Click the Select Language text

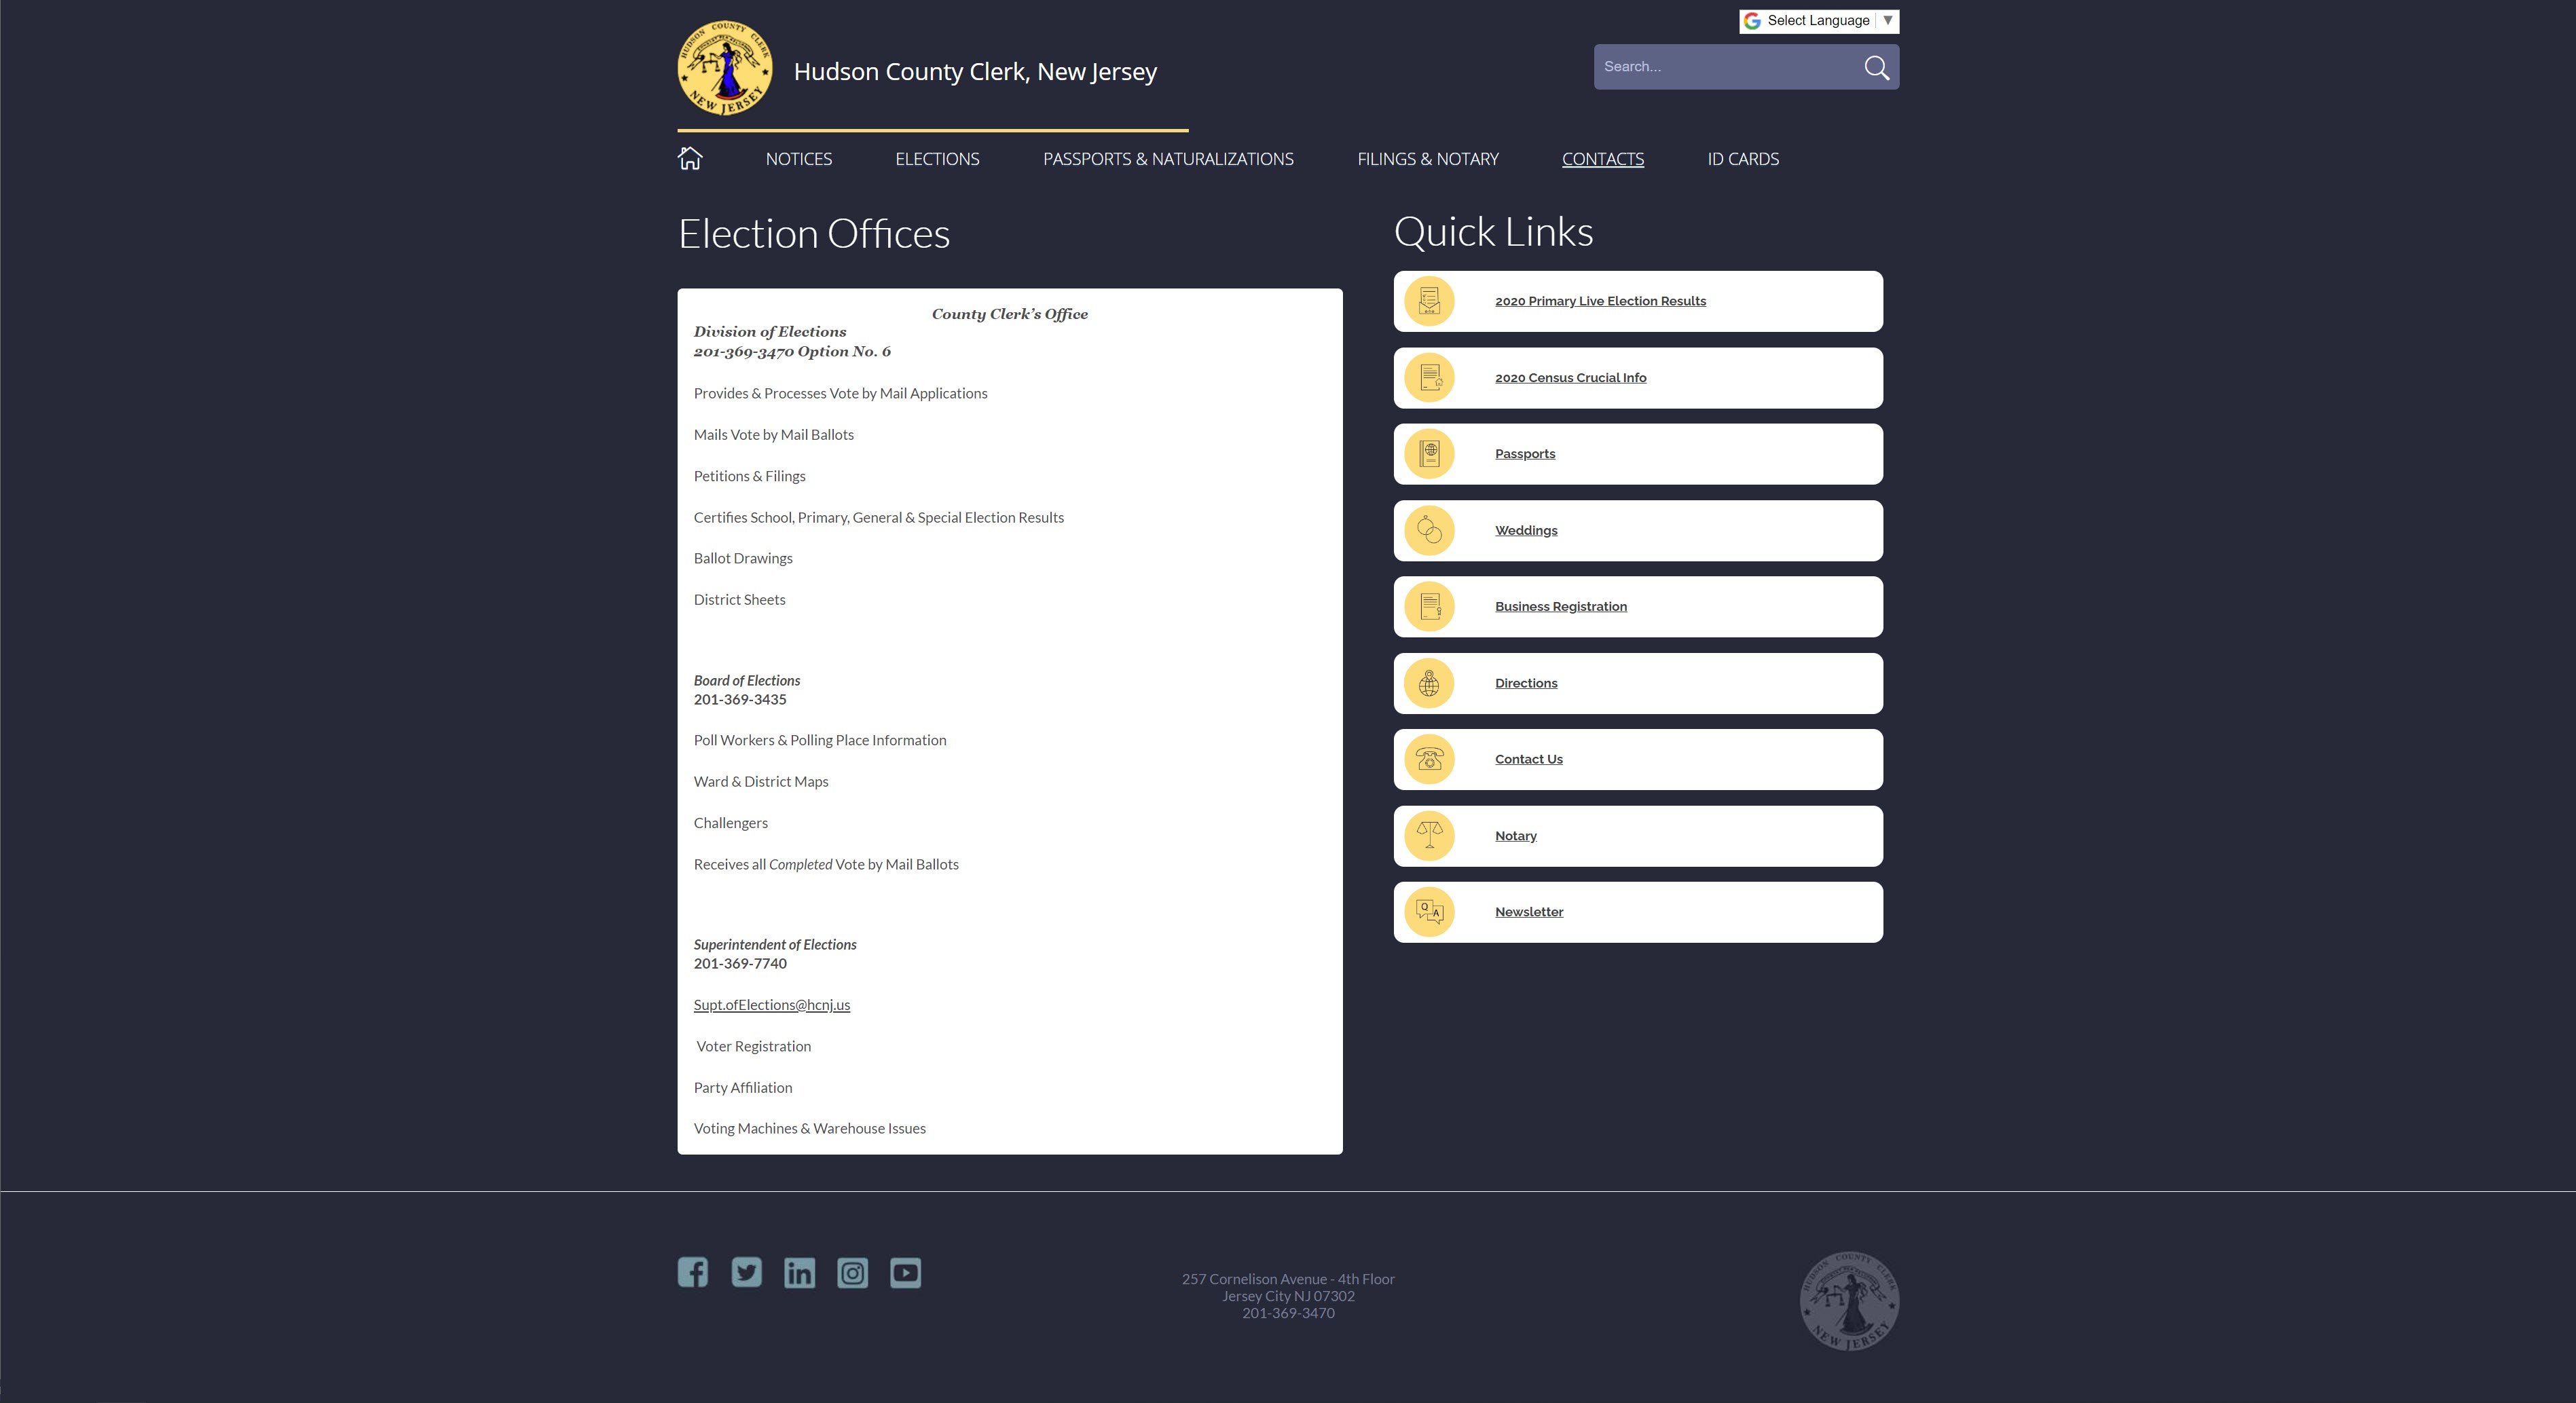click(x=1818, y=20)
